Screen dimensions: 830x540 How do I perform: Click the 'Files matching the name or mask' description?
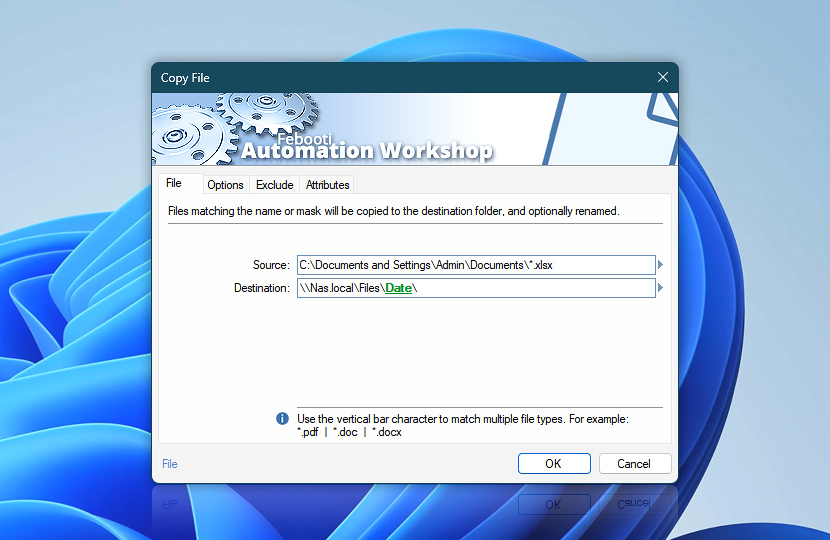(393, 211)
